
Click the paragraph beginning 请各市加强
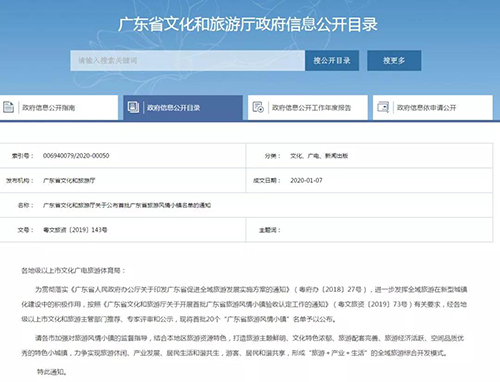point(243,345)
